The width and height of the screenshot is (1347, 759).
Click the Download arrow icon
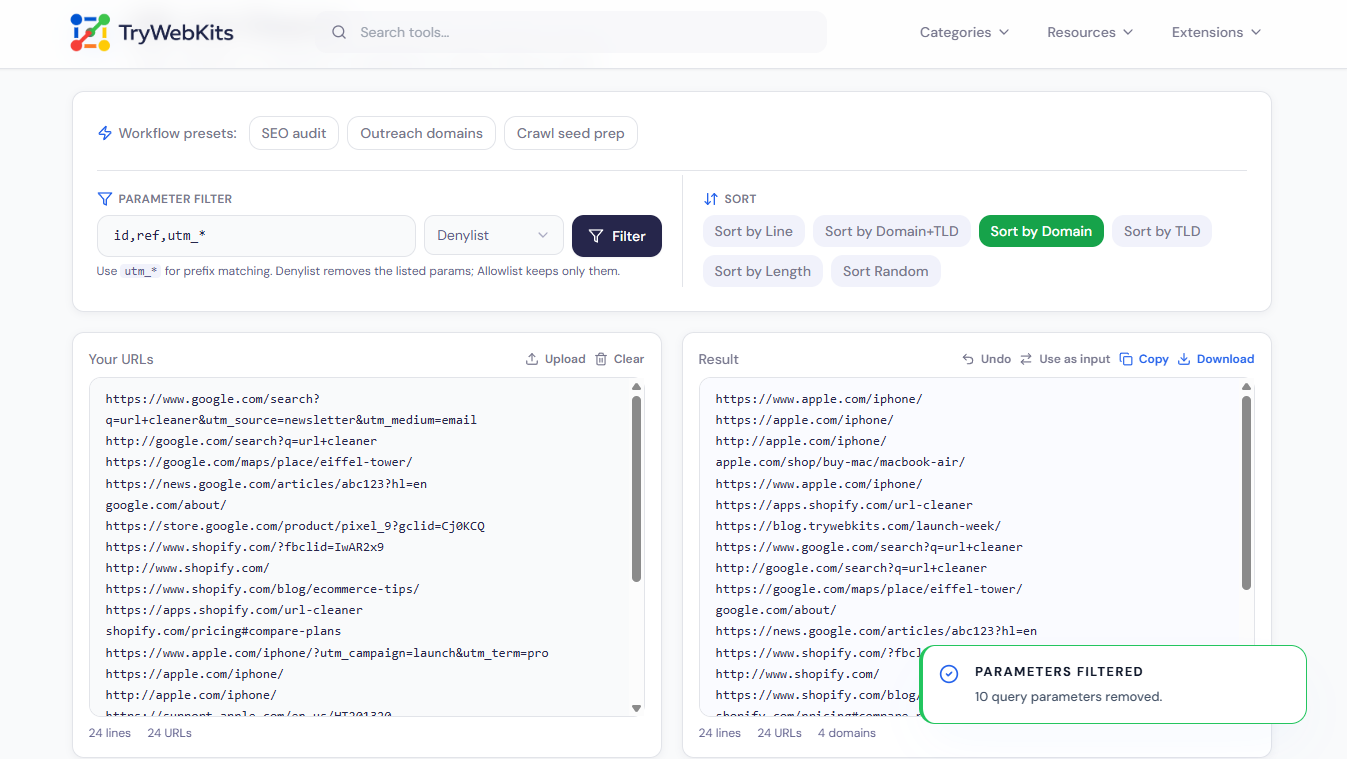click(1184, 359)
